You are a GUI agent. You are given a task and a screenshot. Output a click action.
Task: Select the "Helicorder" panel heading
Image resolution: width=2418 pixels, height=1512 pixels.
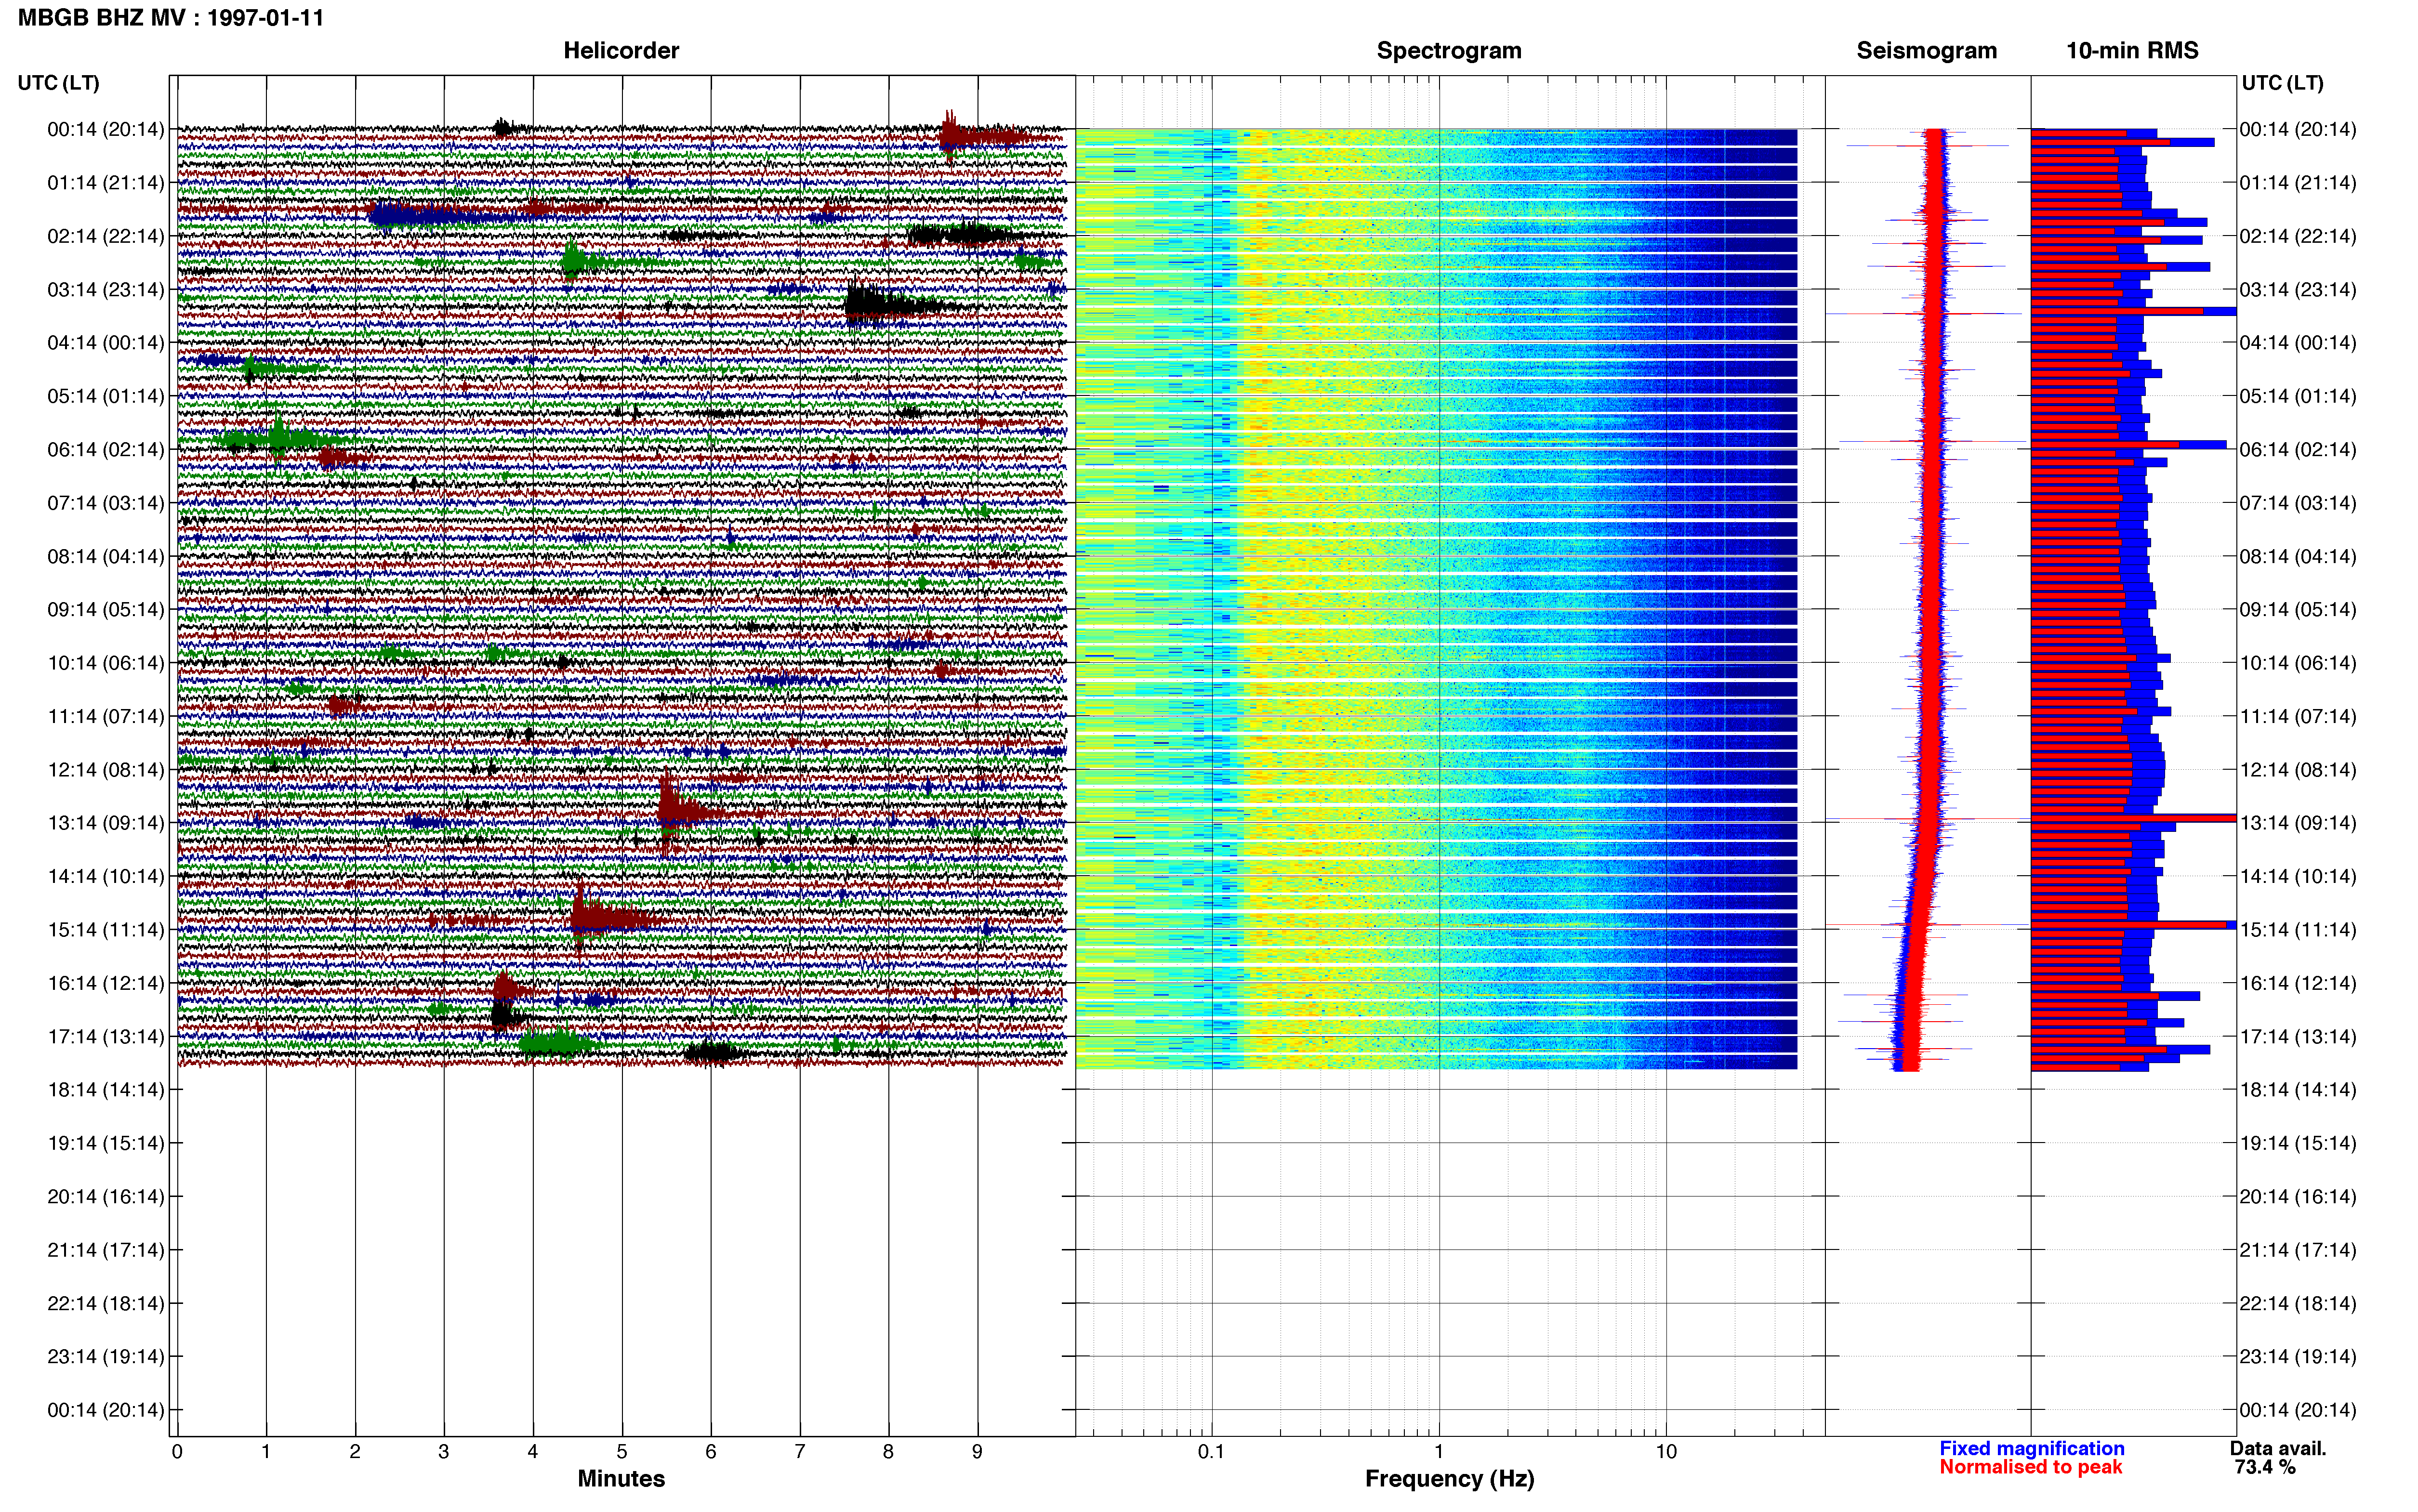pyautogui.click(x=621, y=51)
